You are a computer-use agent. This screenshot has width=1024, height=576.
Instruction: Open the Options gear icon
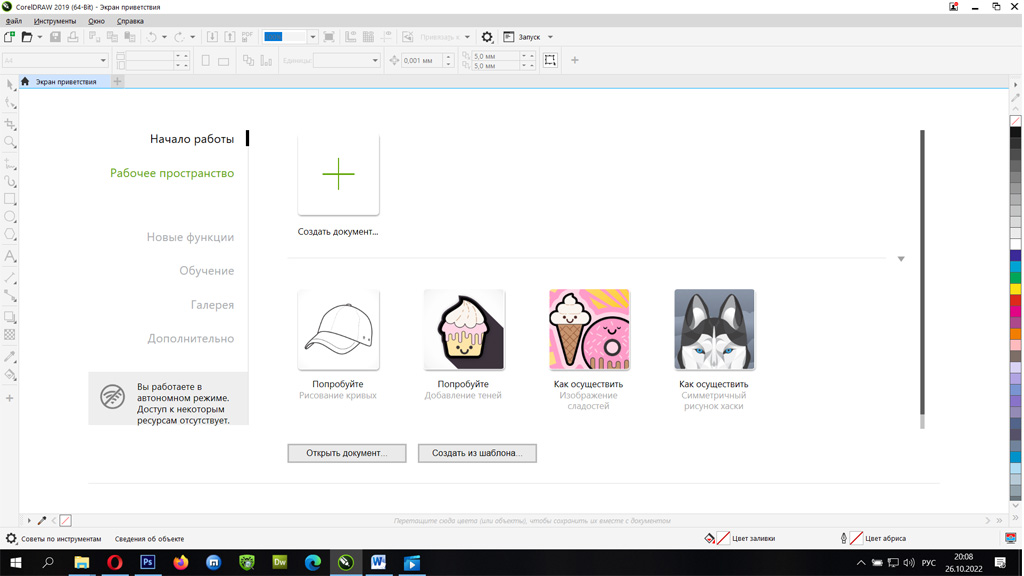(487, 37)
